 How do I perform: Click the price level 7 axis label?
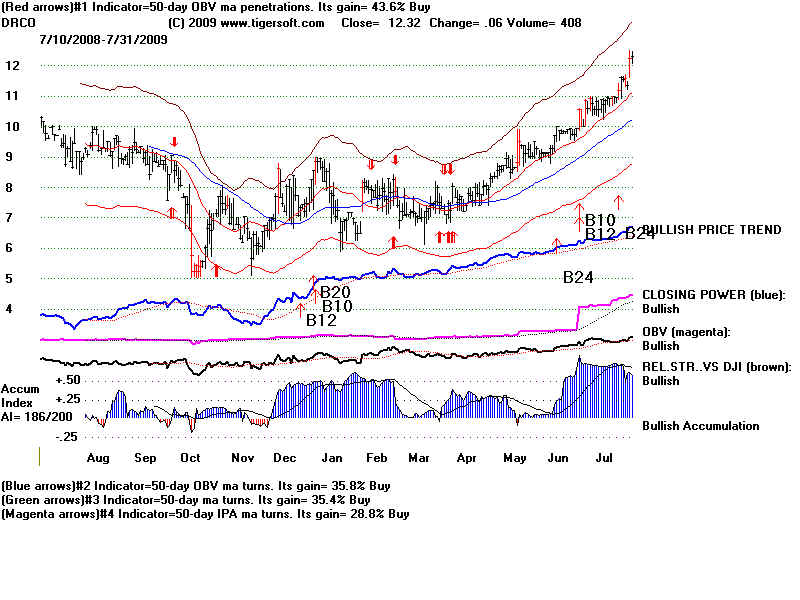tap(9, 218)
